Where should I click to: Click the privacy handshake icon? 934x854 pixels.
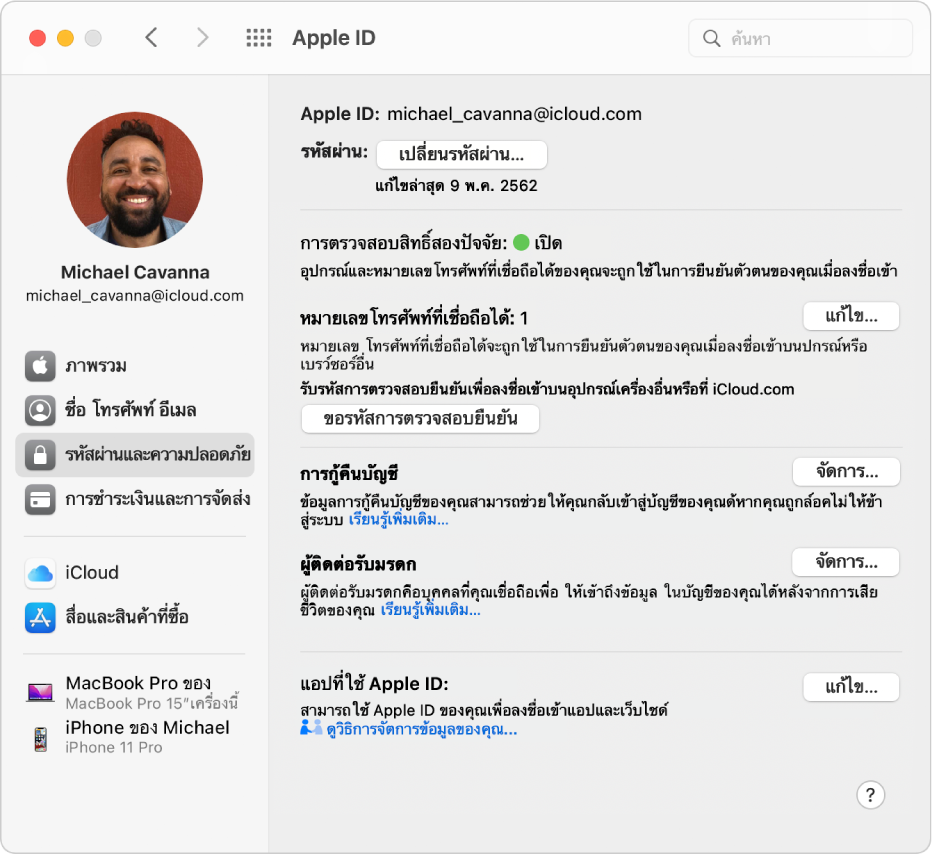(311, 728)
